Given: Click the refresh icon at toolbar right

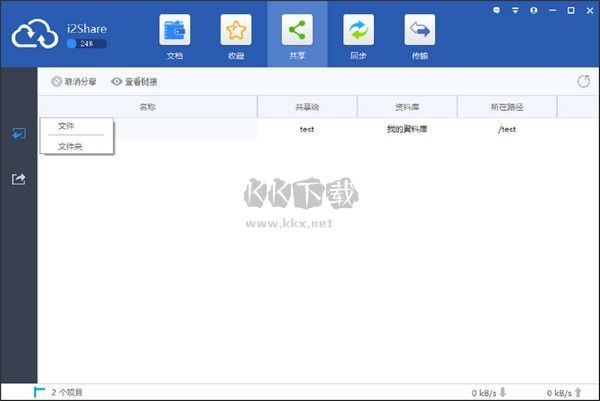Looking at the screenshot, I should [583, 81].
